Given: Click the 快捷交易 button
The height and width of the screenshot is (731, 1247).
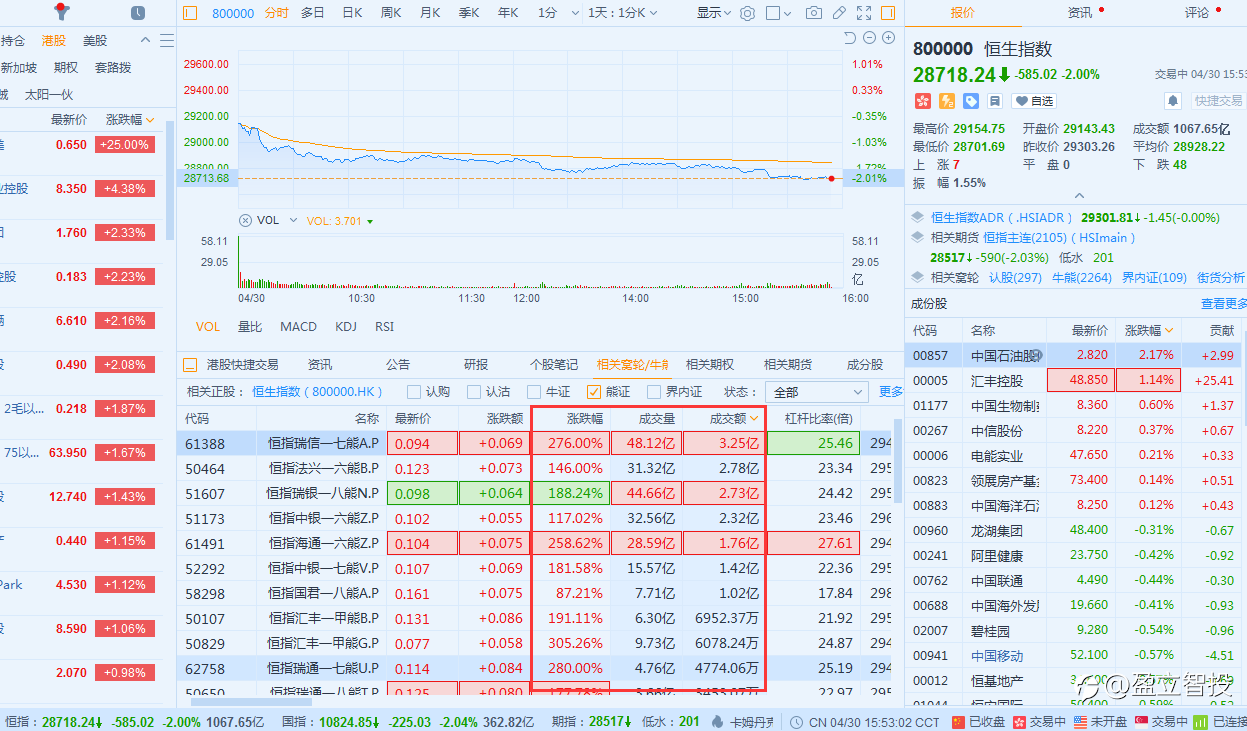Looking at the screenshot, I should pyautogui.click(x=1217, y=101).
